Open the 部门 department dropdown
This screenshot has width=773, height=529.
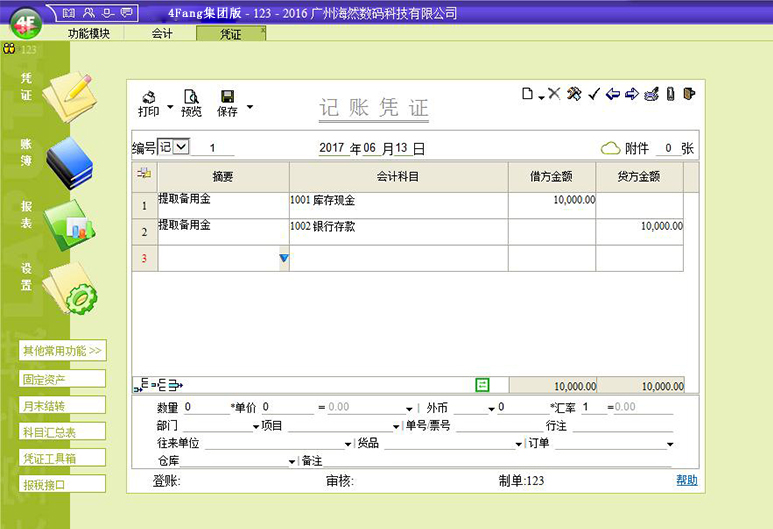pyautogui.click(x=255, y=426)
